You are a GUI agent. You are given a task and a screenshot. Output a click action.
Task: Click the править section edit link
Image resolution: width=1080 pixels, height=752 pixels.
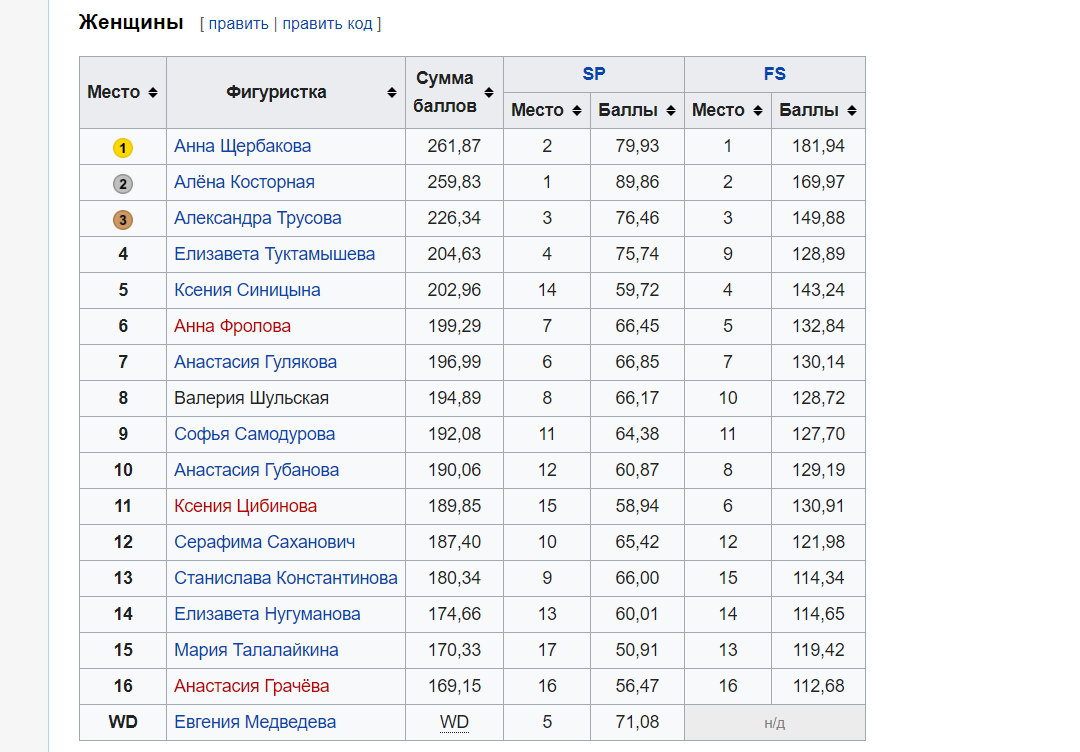click(238, 24)
